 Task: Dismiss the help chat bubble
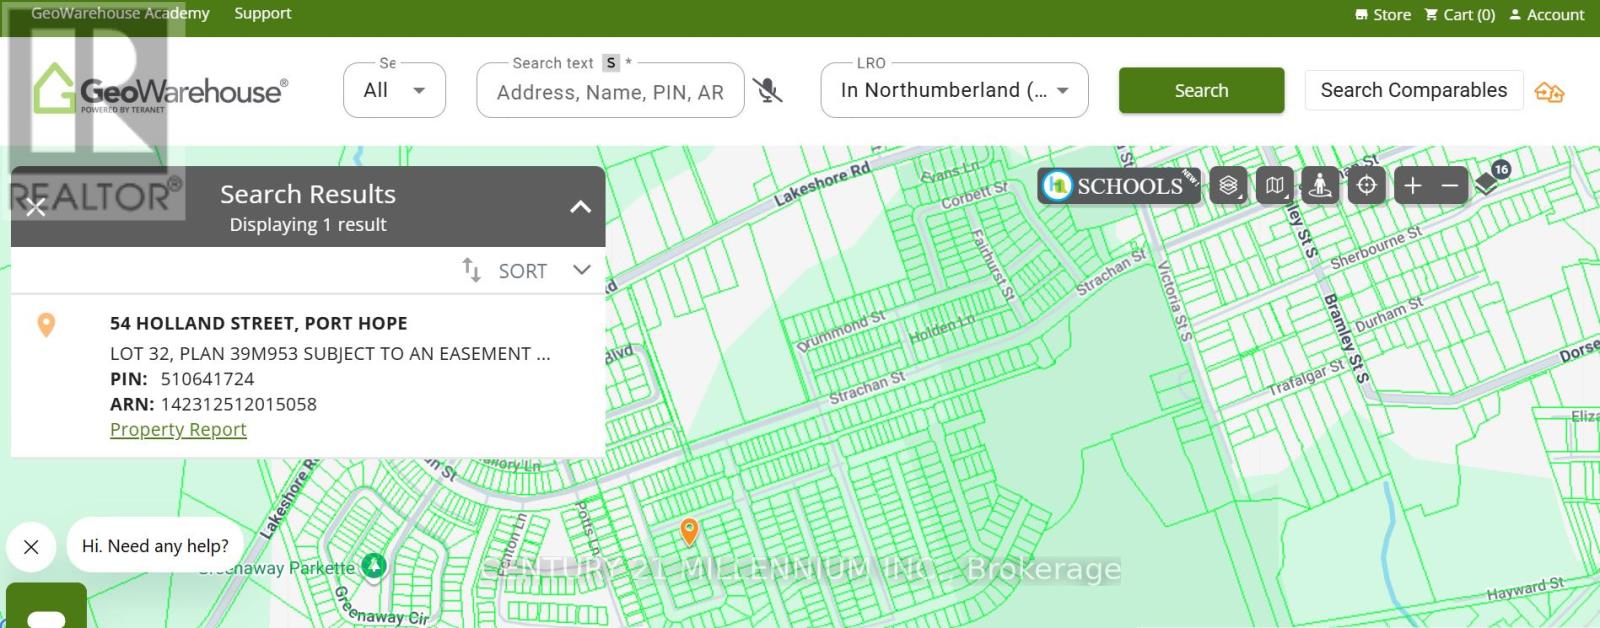[31, 547]
